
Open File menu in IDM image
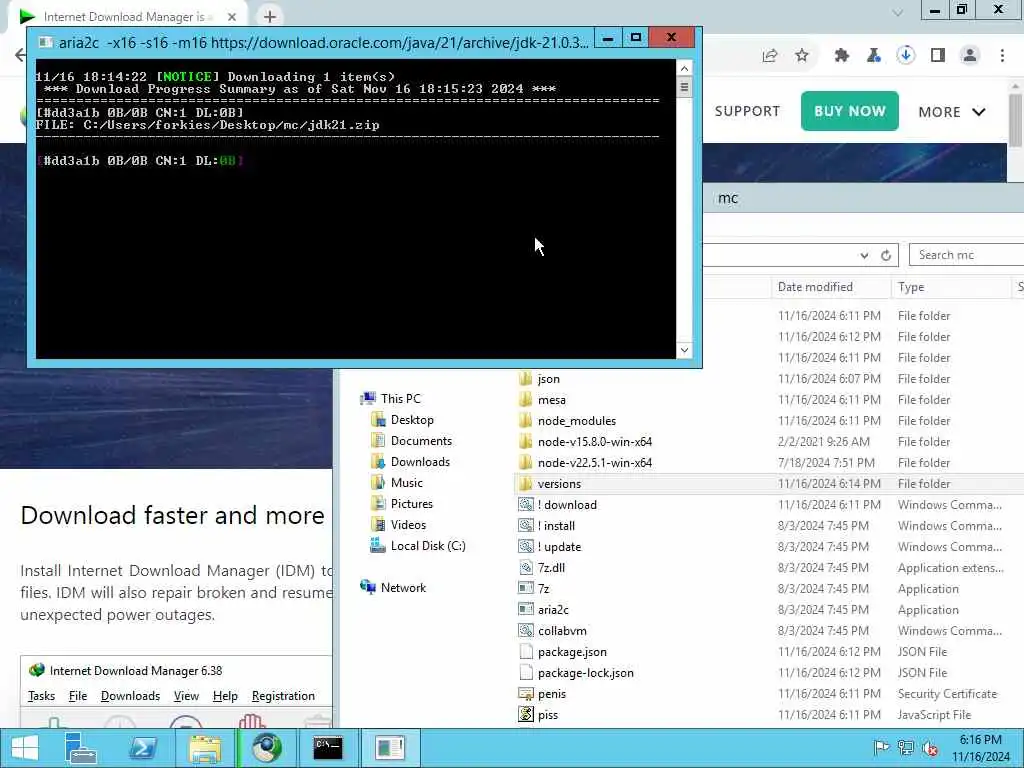pyautogui.click(x=78, y=696)
